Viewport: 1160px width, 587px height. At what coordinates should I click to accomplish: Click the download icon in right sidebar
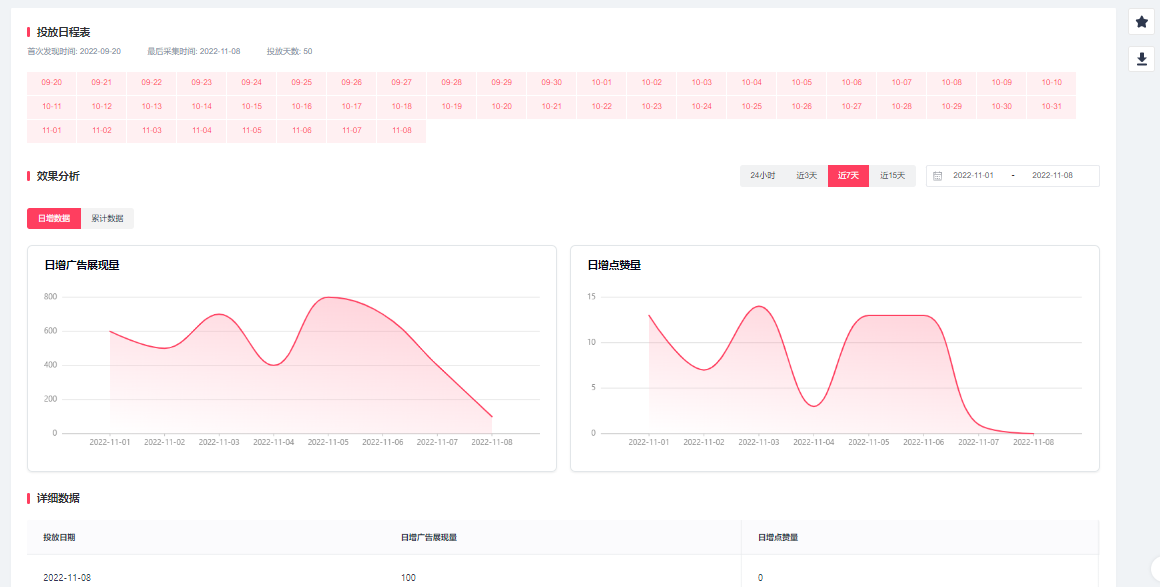click(1142, 60)
